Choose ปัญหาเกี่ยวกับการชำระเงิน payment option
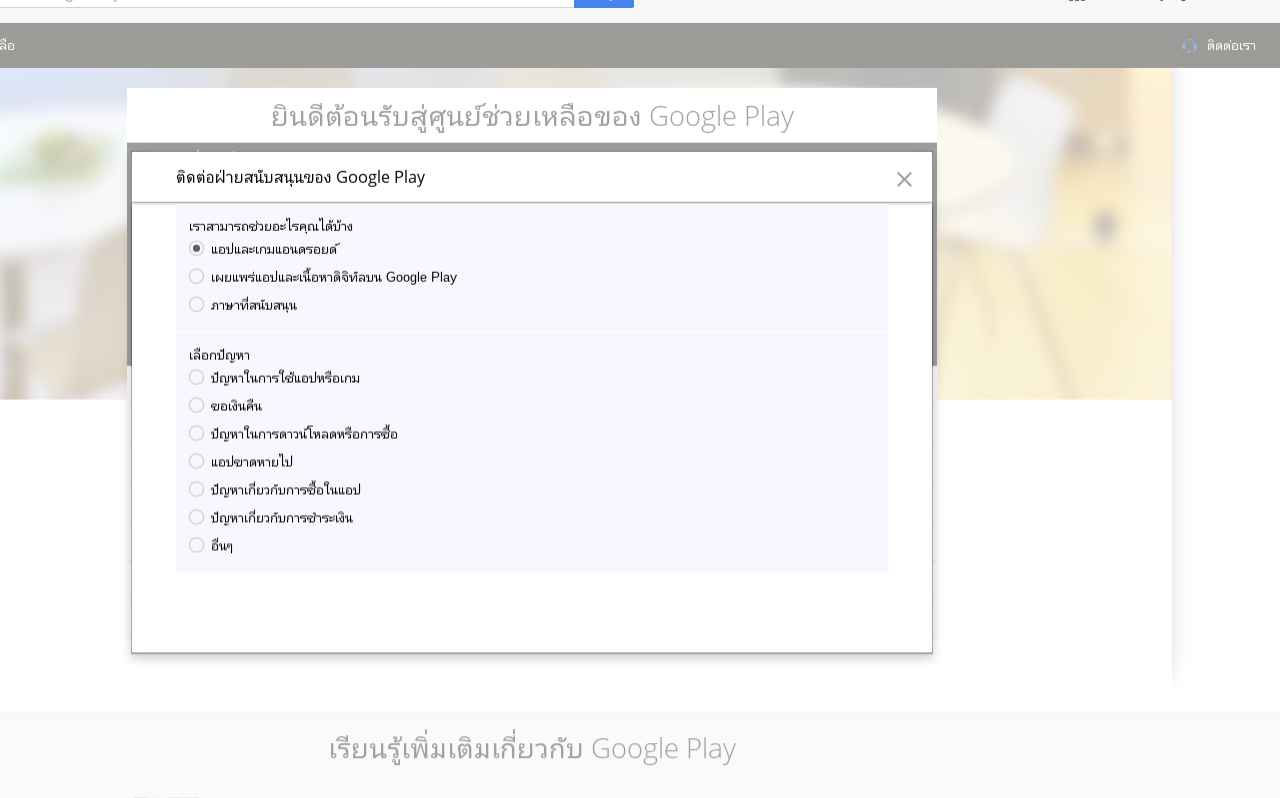This screenshot has height=798, width=1280. tap(197, 517)
